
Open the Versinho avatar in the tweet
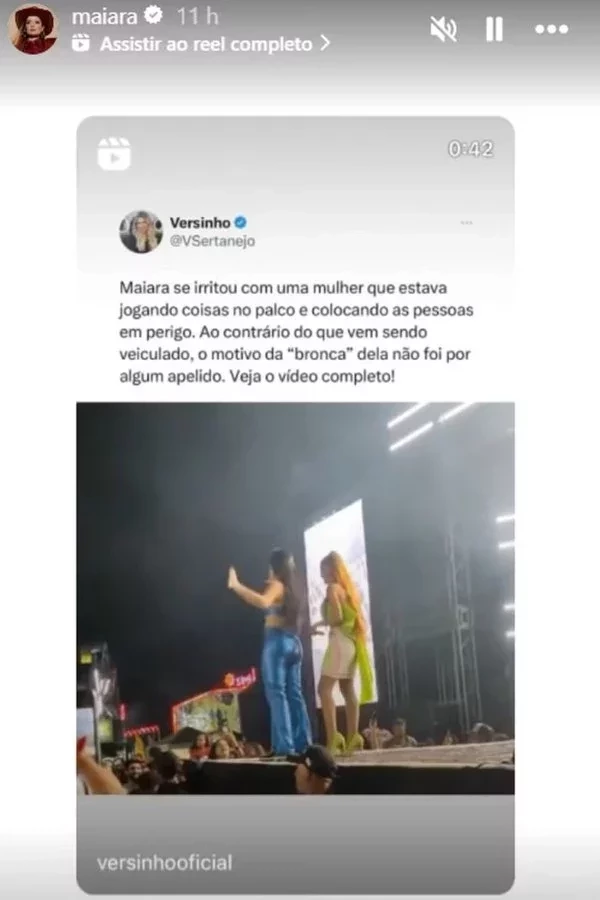[x=141, y=231]
